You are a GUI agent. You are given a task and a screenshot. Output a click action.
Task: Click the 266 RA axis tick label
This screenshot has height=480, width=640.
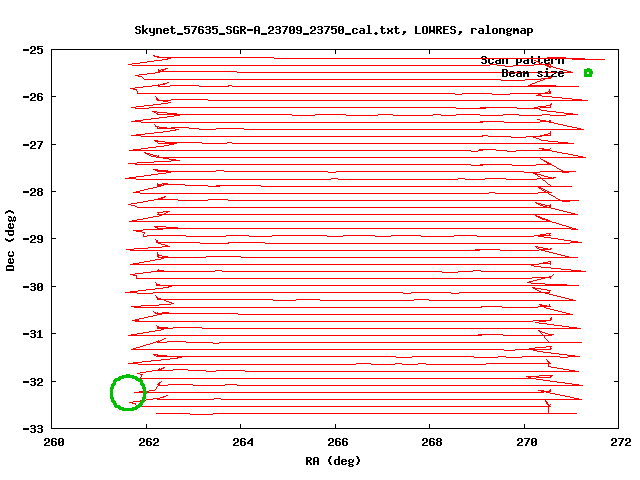tap(338, 442)
